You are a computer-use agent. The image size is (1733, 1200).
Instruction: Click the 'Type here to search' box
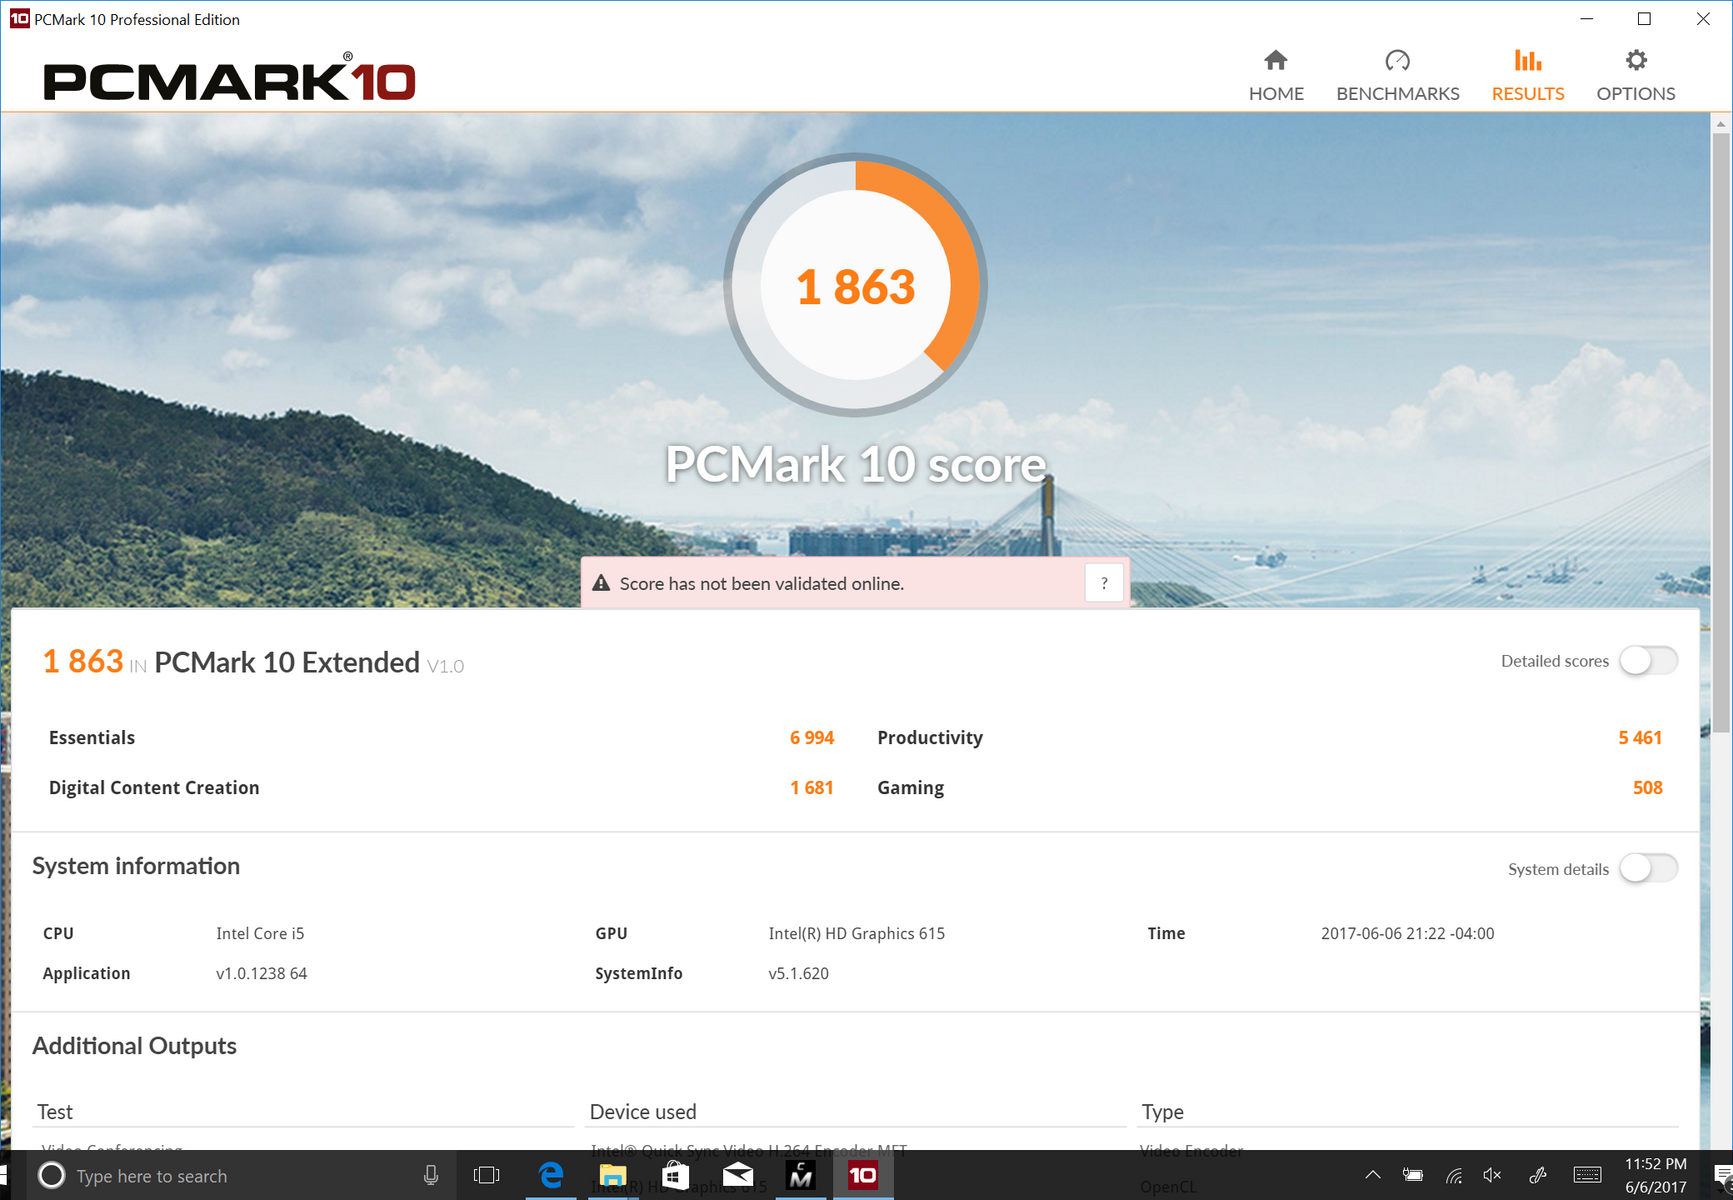pos(240,1176)
